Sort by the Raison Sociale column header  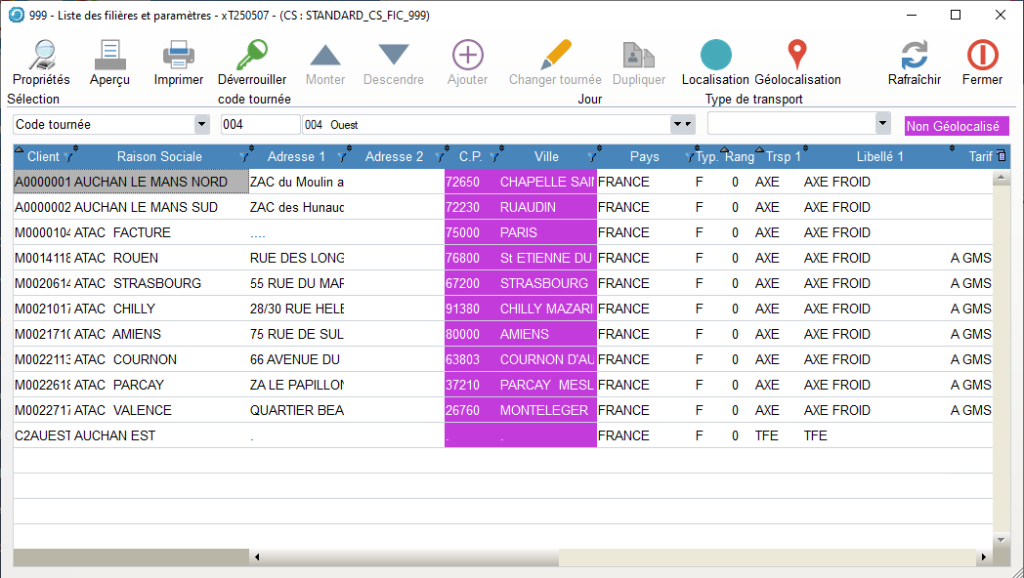click(x=159, y=157)
